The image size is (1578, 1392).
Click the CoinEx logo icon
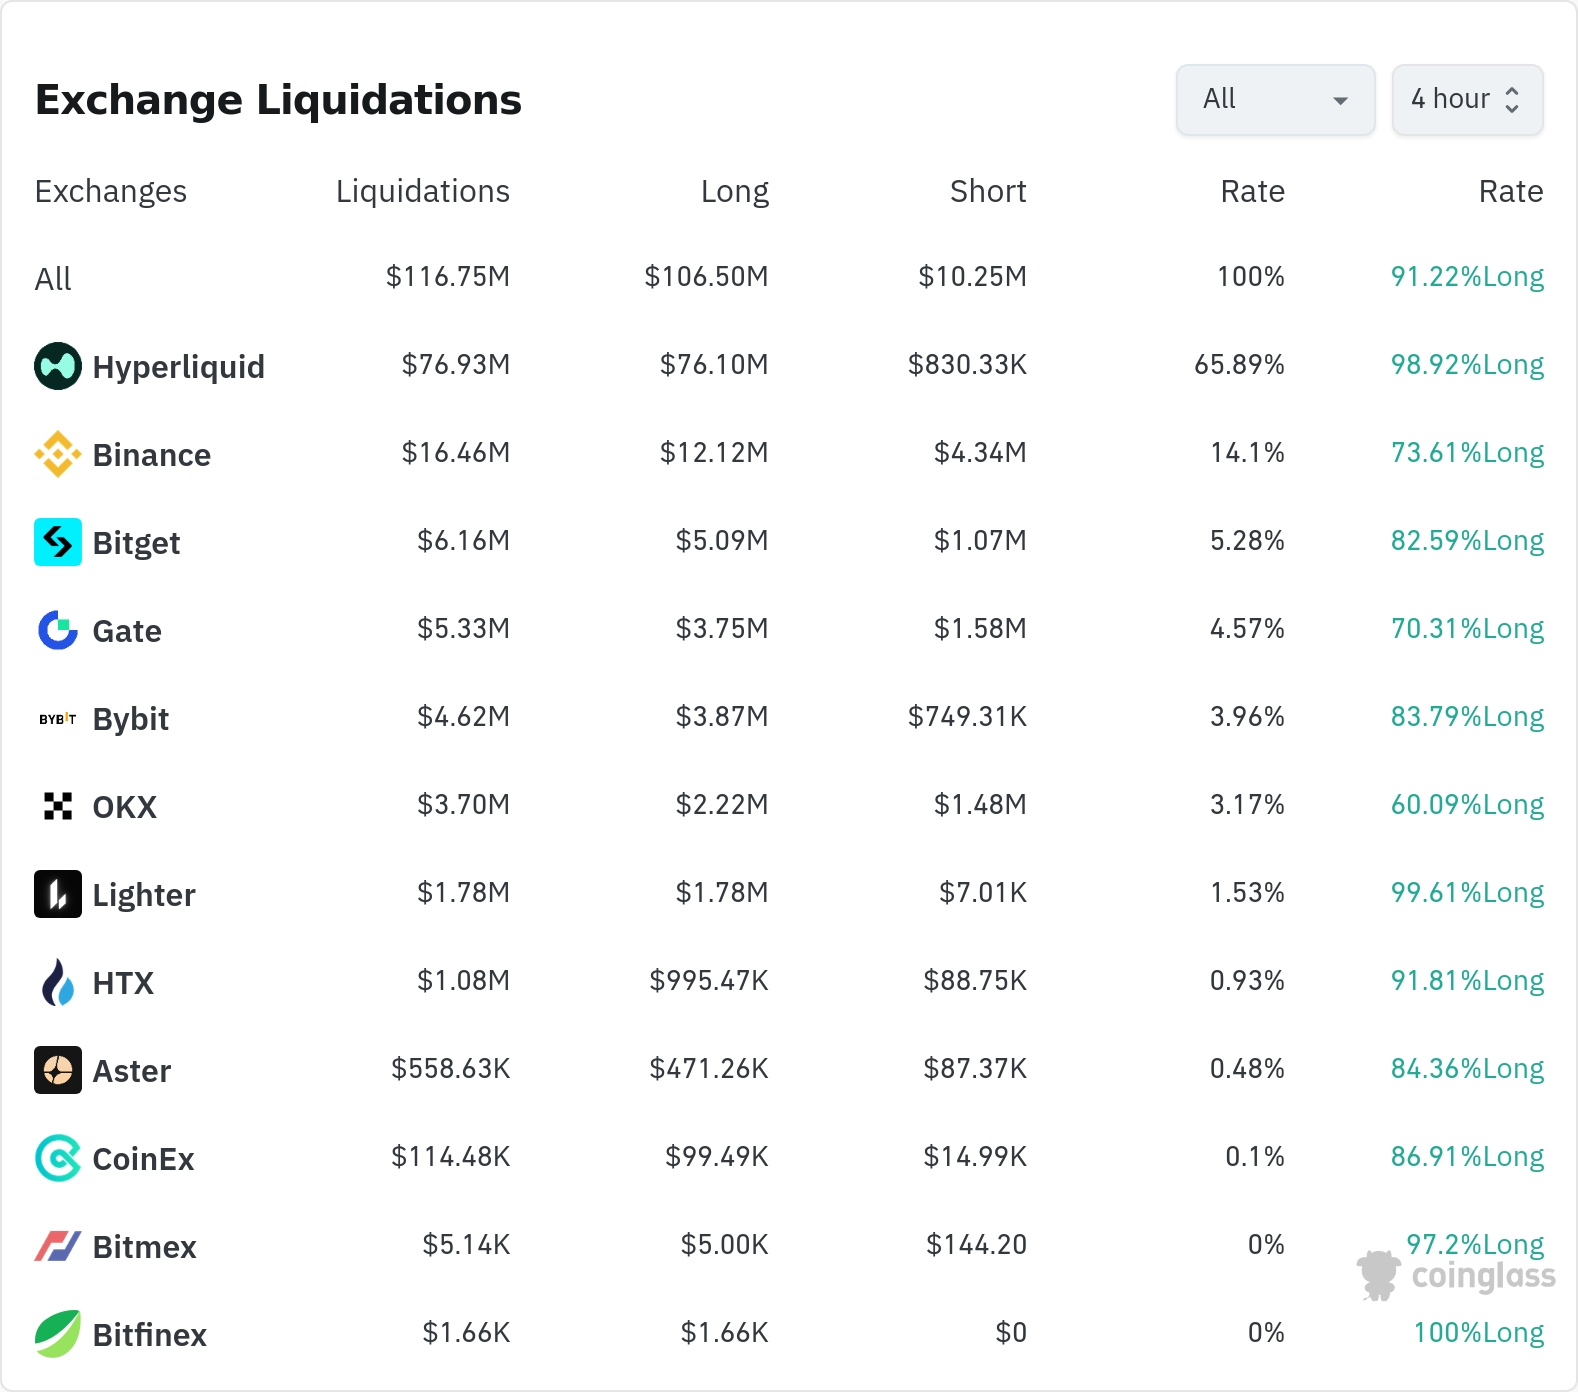click(x=58, y=1158)
